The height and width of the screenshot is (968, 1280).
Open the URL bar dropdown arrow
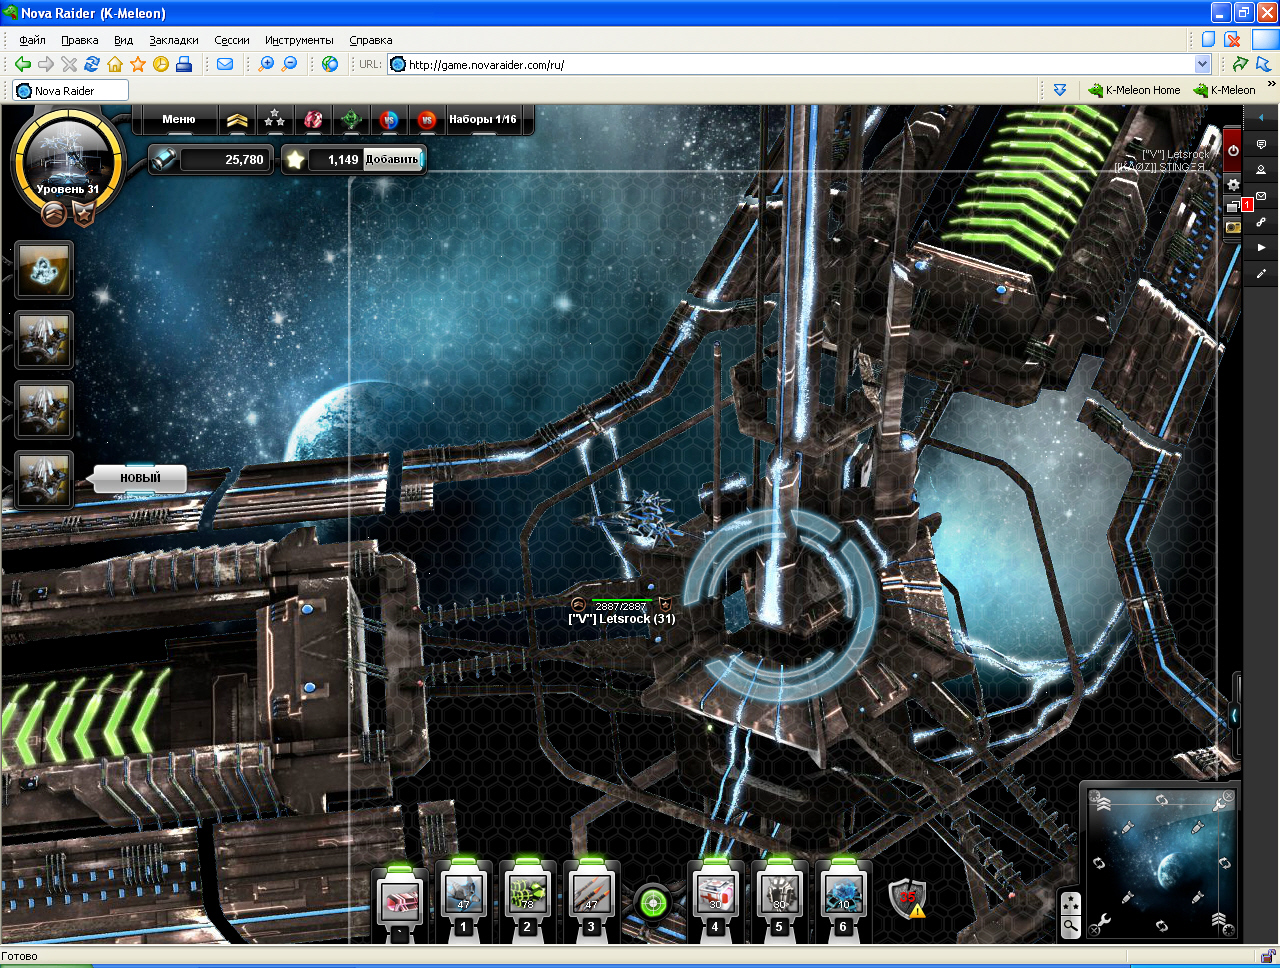click(x=1202, y=64)
